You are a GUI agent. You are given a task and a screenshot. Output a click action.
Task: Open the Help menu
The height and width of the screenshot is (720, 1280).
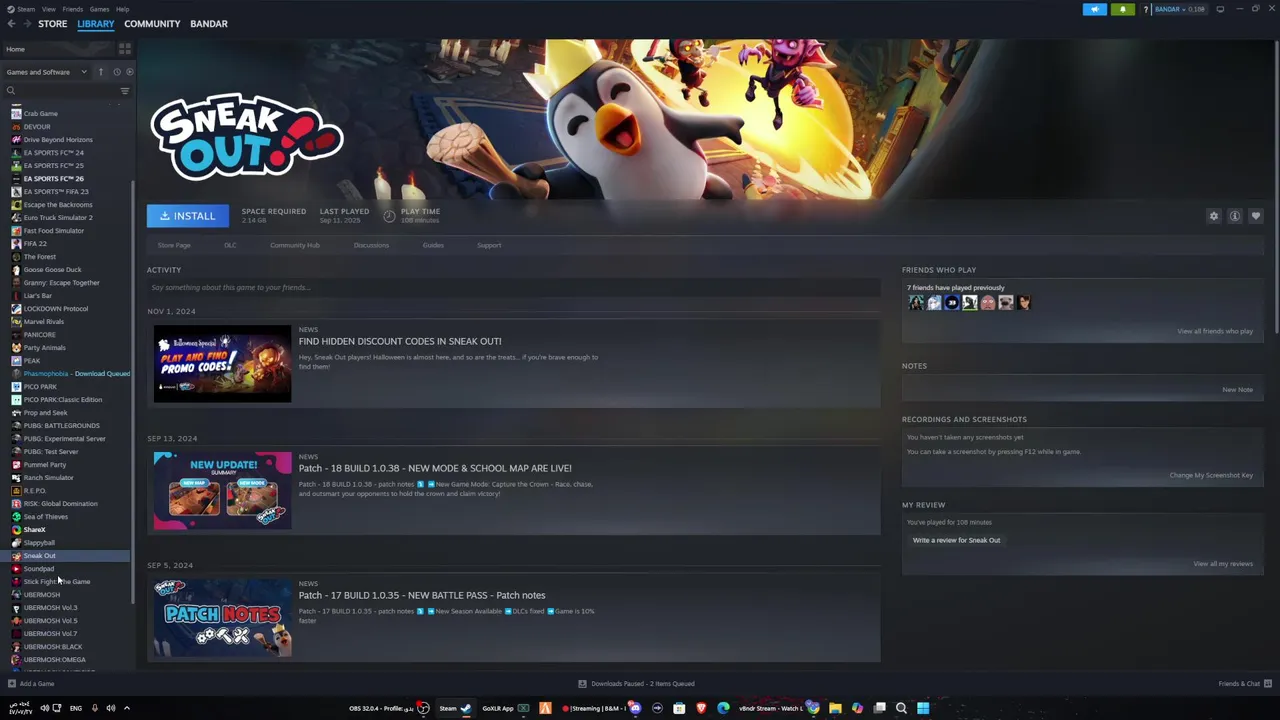122,9
